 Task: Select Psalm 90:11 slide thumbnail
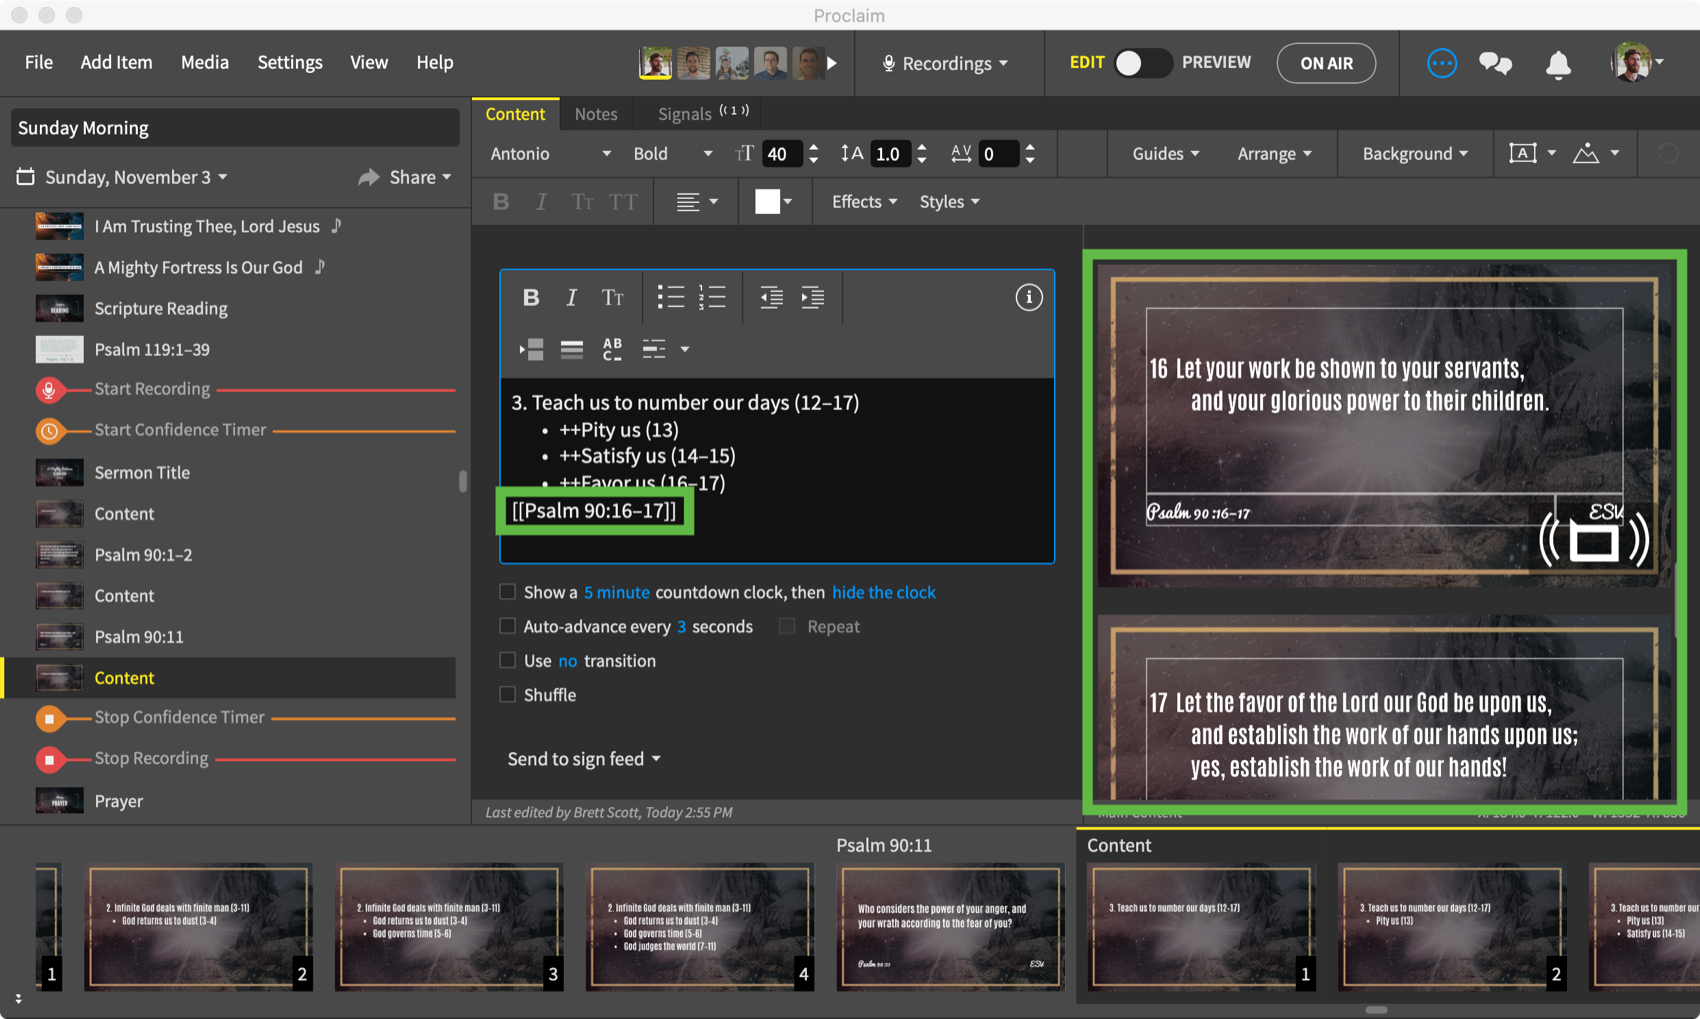(x=949, y=927)
